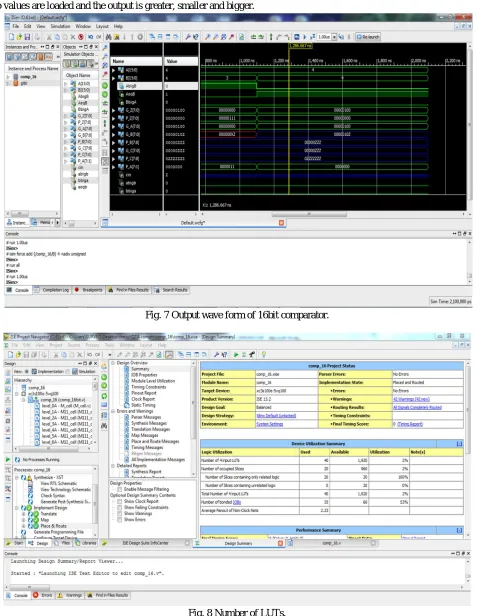
Task: Open the simulation run-time dropdown (1.00us)
Action: coord(334,37)
